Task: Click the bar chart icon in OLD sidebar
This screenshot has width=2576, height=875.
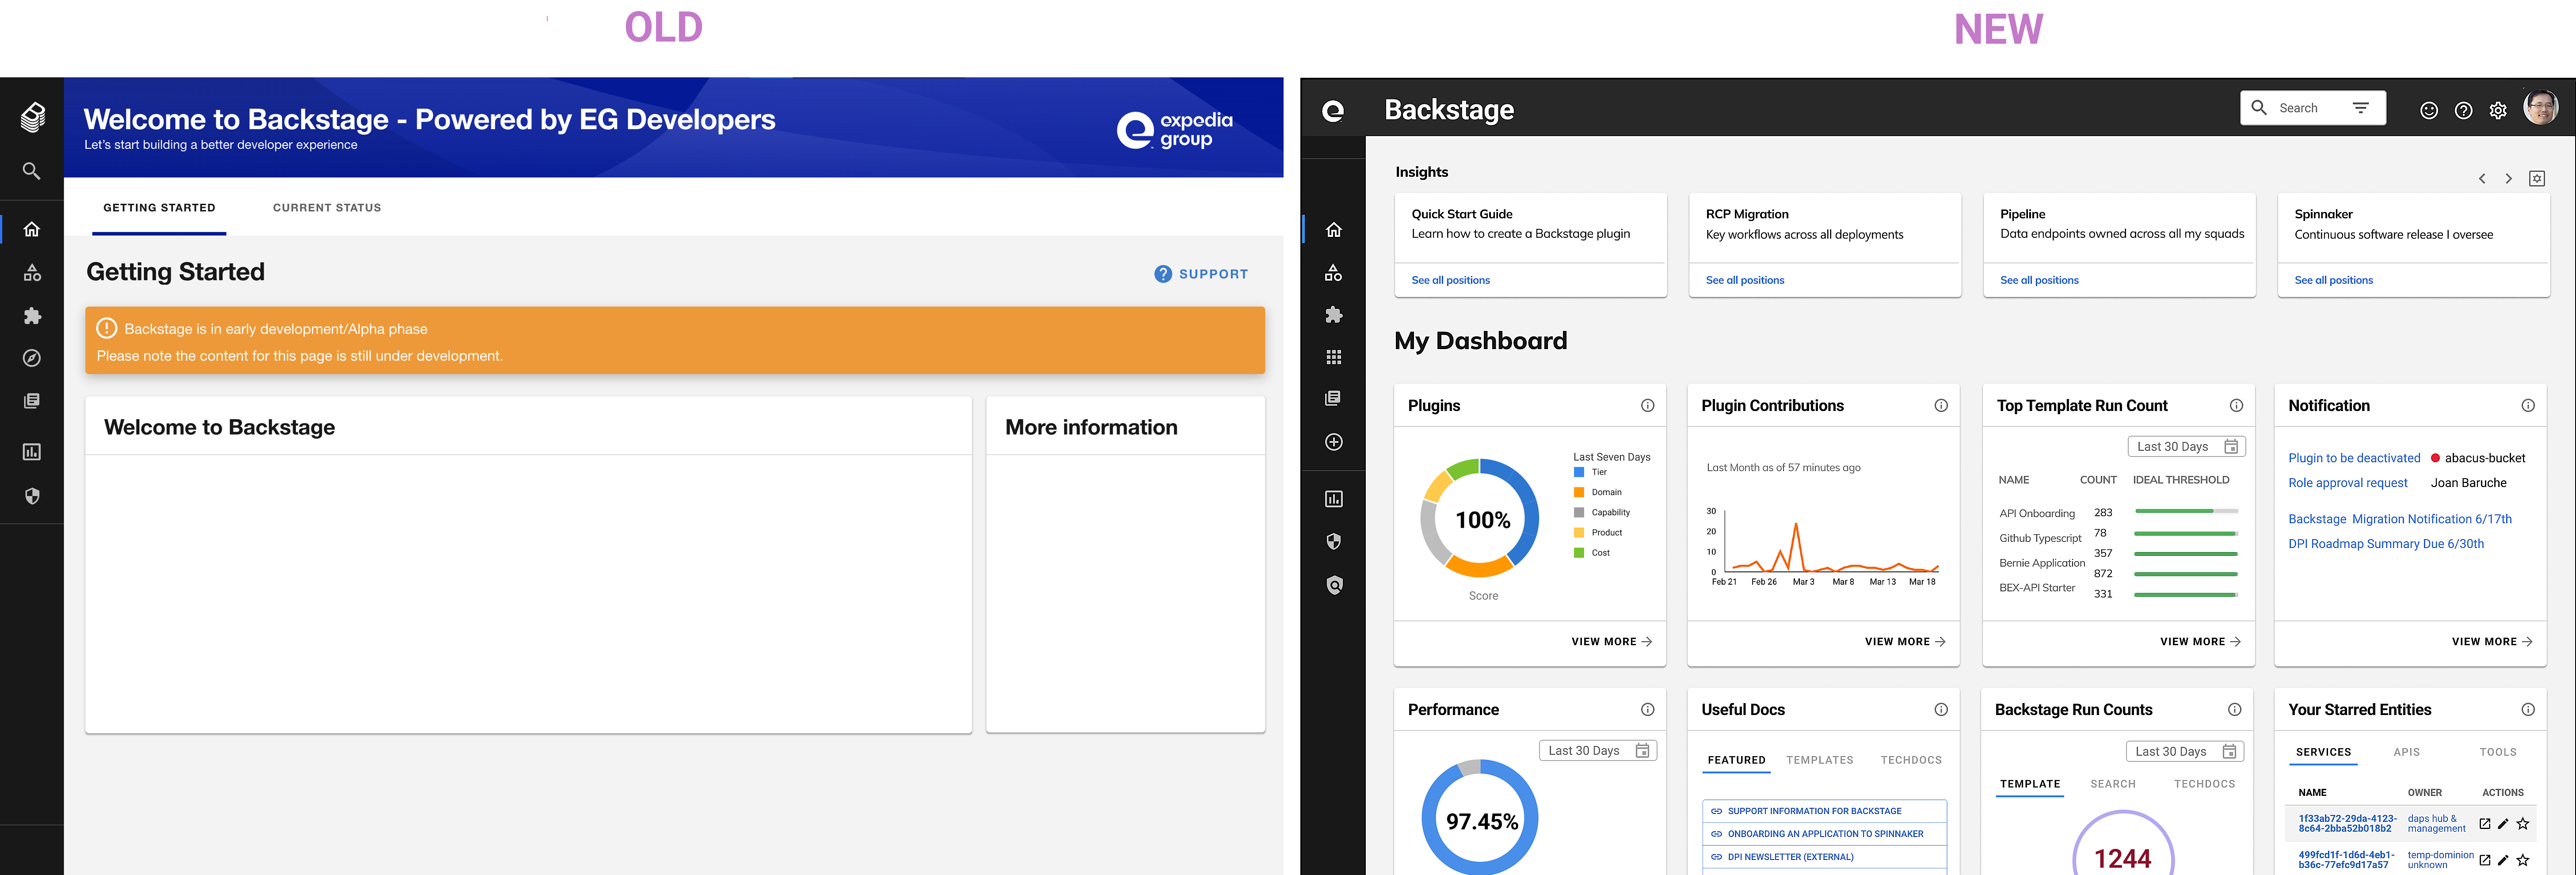Action: pyautogui.click(x=32, y=452)
